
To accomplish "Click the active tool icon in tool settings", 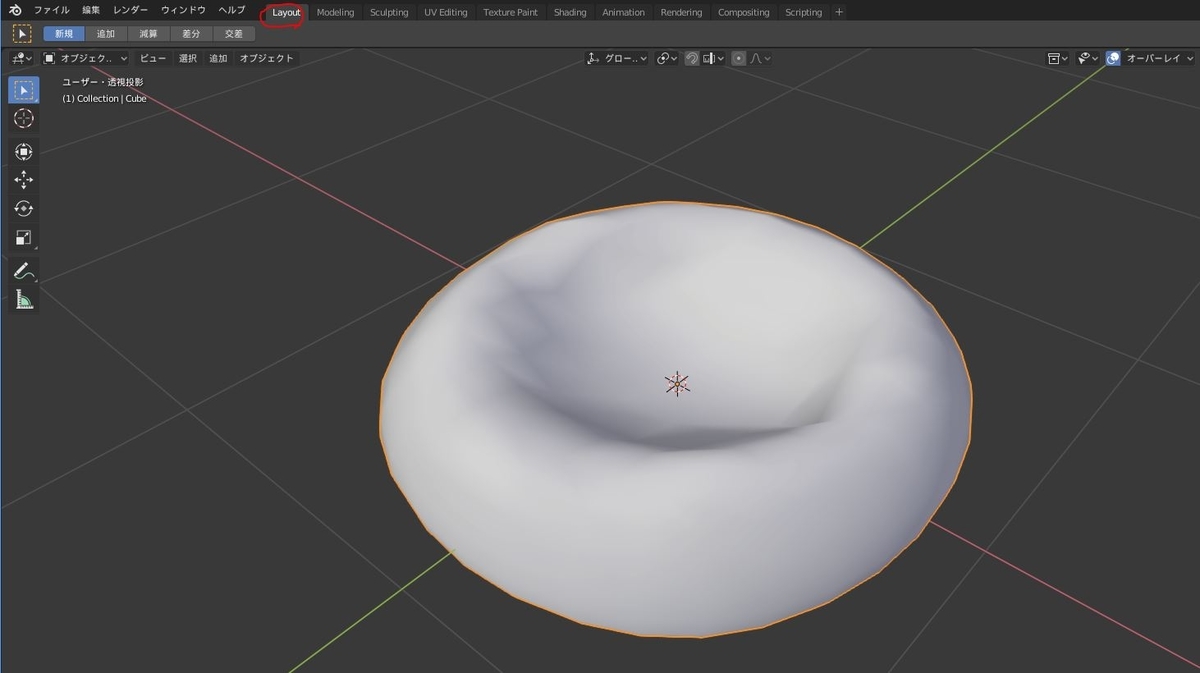I will (x=22, y=34).
